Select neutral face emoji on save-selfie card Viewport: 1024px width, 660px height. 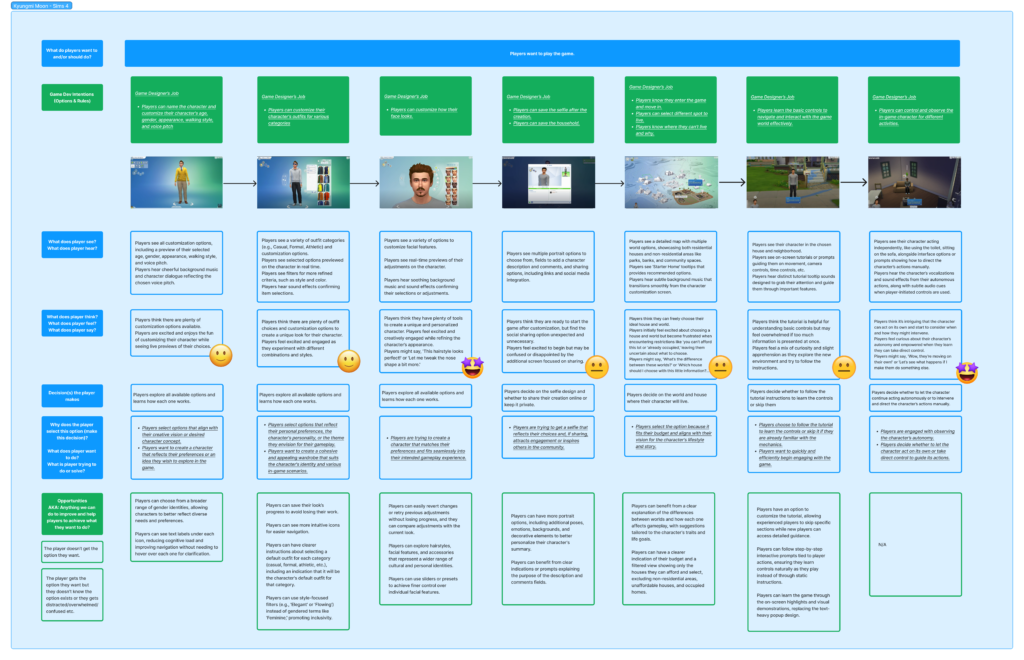coord(597,367)
